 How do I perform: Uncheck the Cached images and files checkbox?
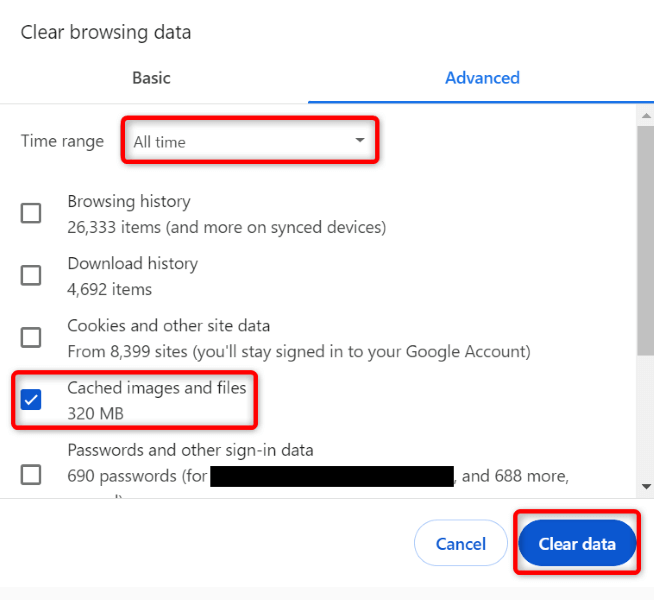32,400
